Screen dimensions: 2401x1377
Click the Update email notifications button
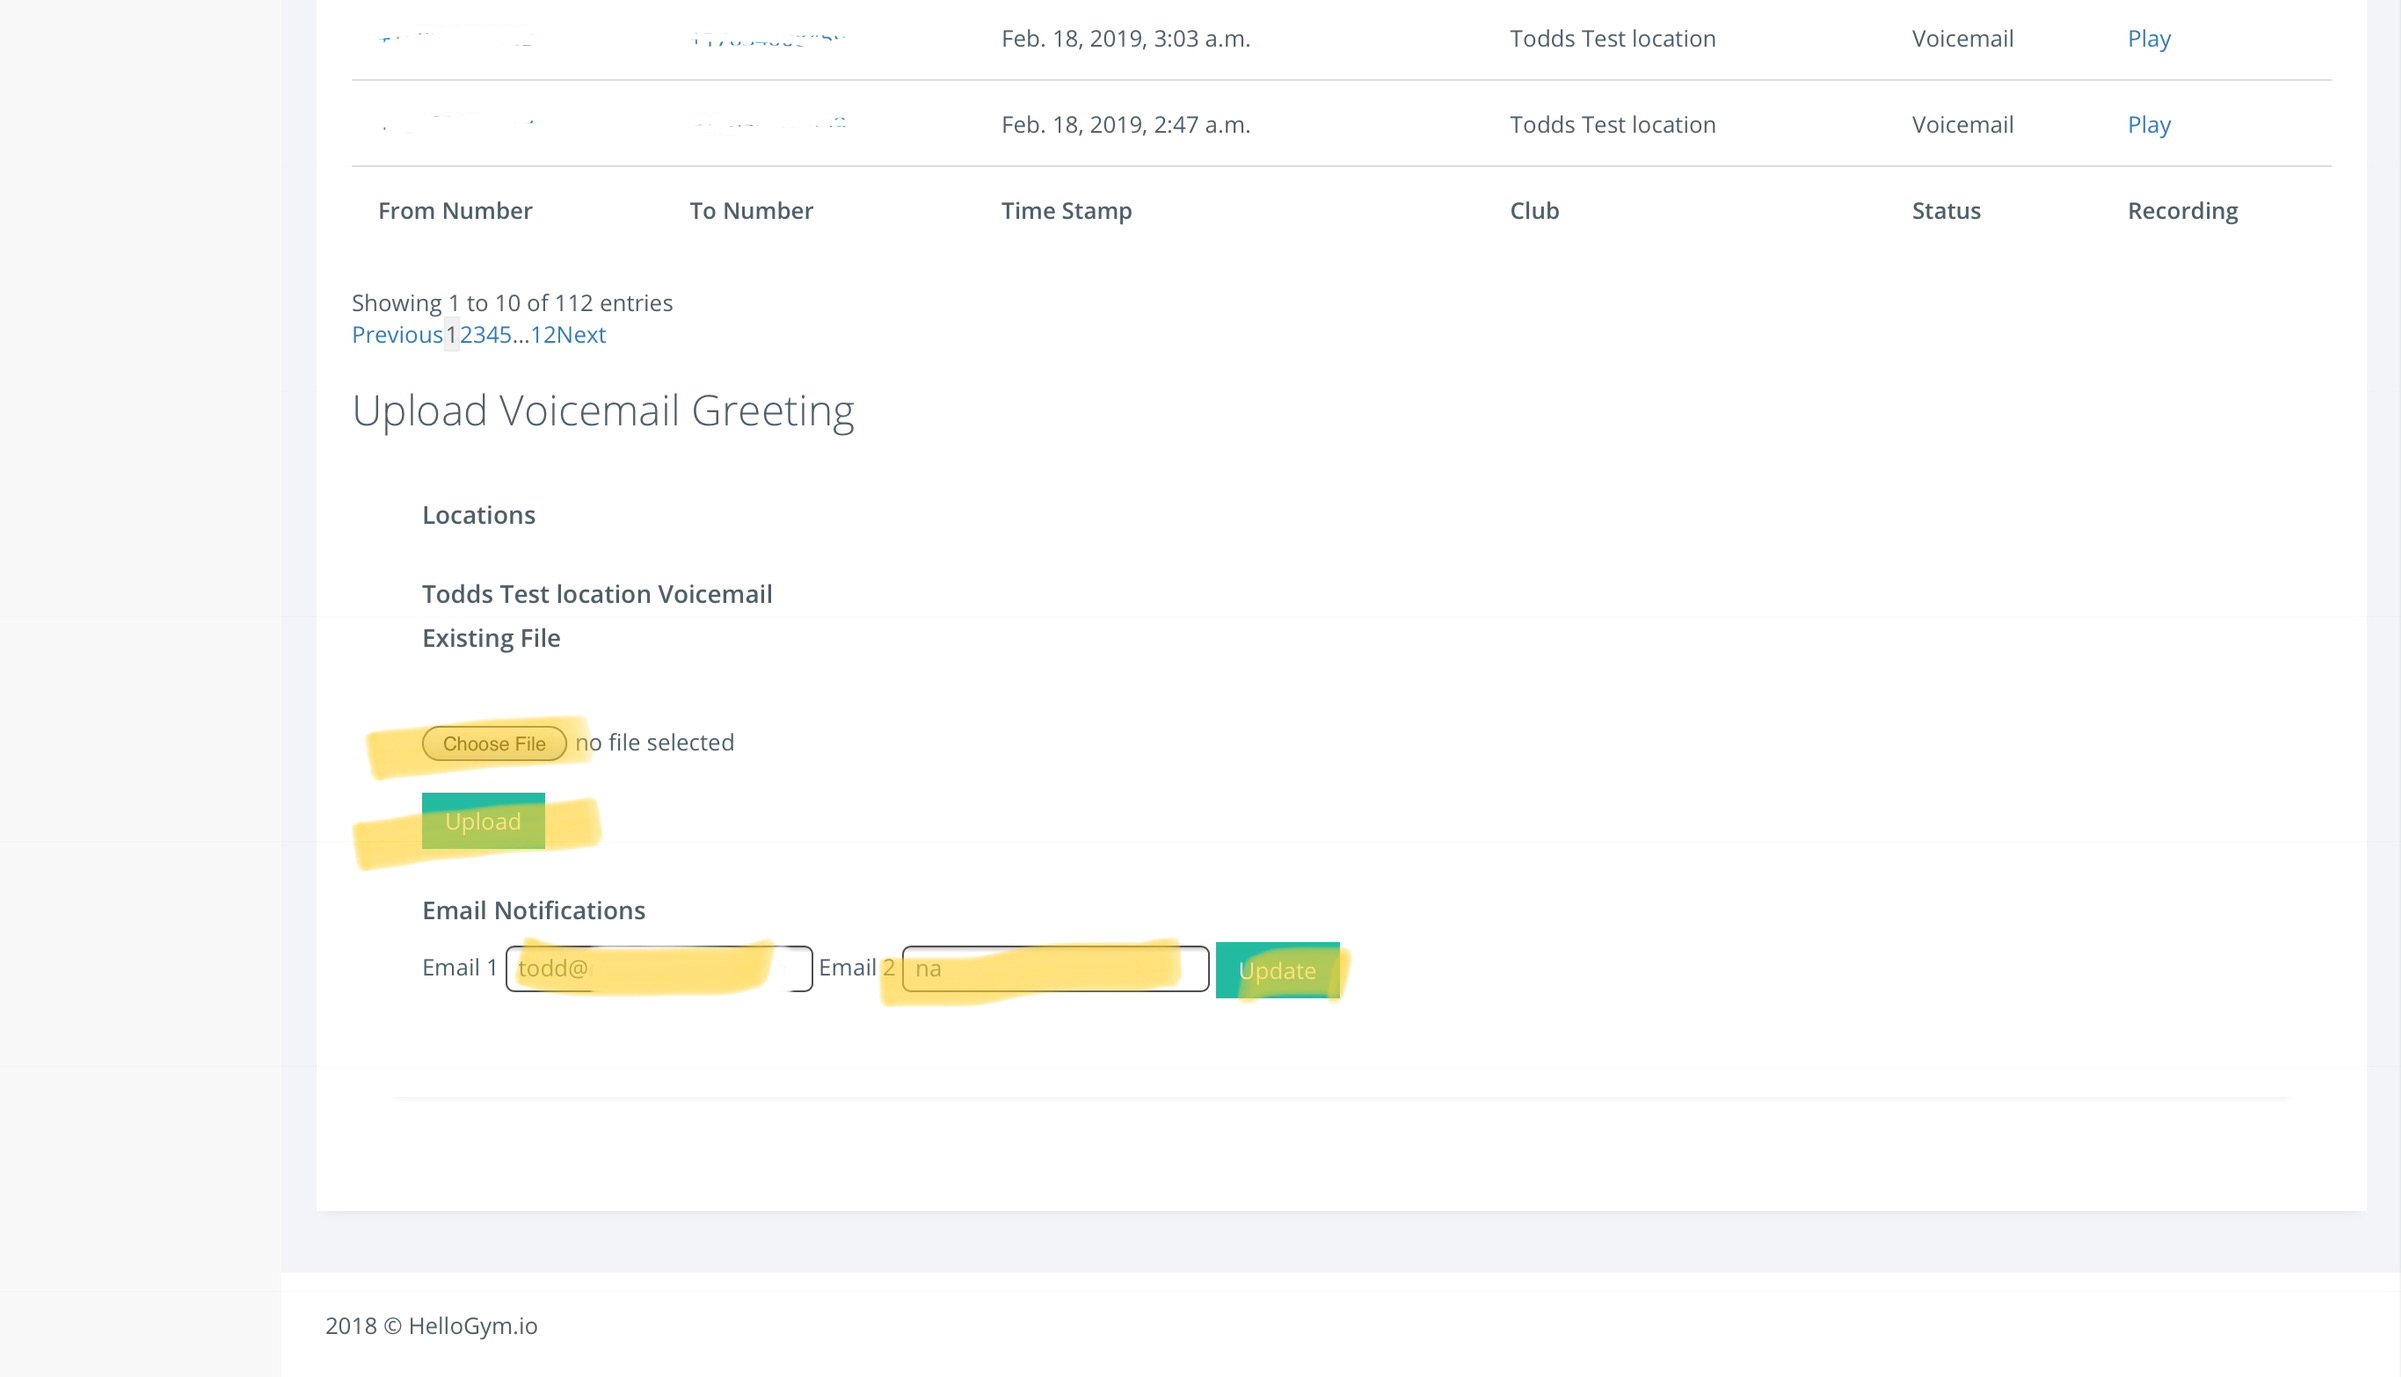click(x=1277, y=970)
